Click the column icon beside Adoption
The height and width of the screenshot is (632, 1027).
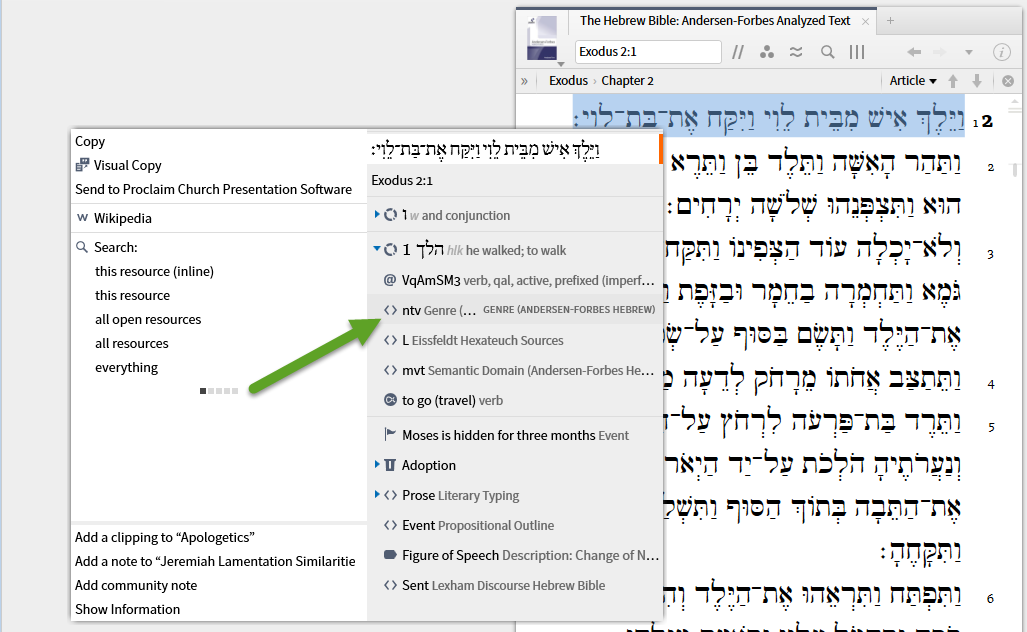pyautogui.click(x=390, y=465)
